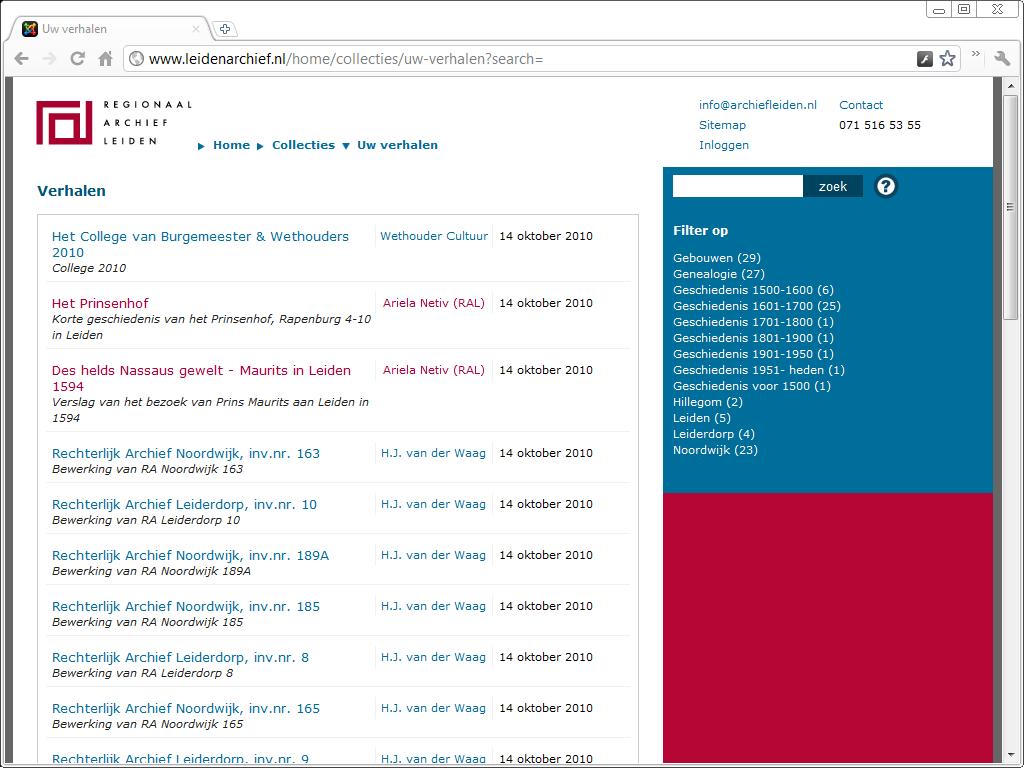1024x768 pixels.
Task: Click date 14 oktober 2010 on Het Prinsenhof row
Action: (546, 303)
